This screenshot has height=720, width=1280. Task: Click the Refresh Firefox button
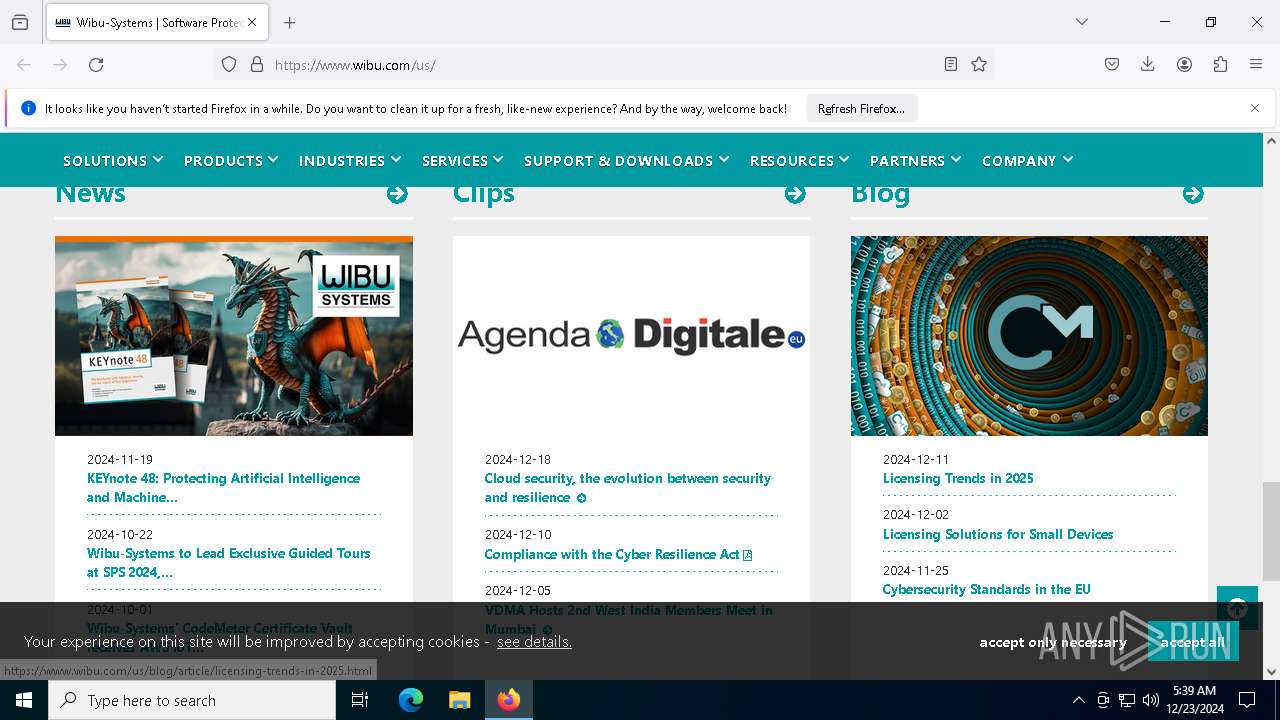861,108
